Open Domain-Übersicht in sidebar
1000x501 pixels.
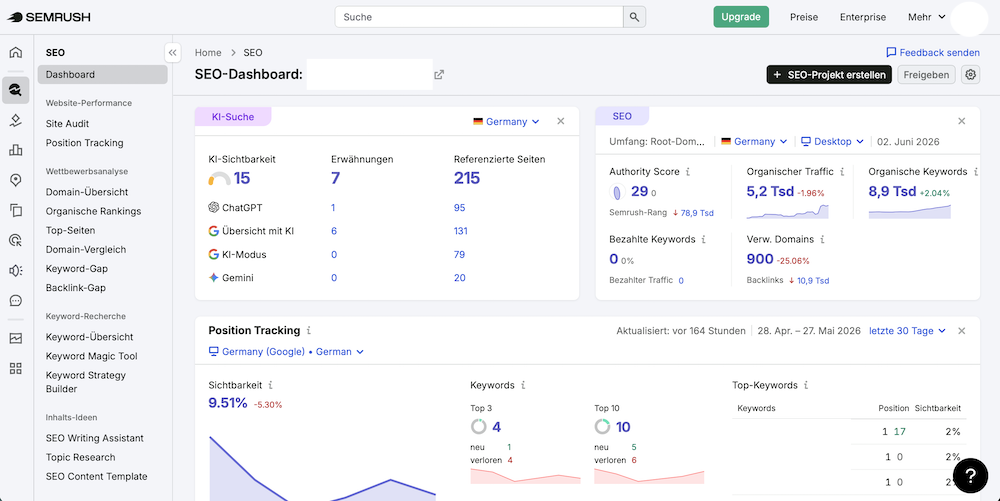[87, 192]
